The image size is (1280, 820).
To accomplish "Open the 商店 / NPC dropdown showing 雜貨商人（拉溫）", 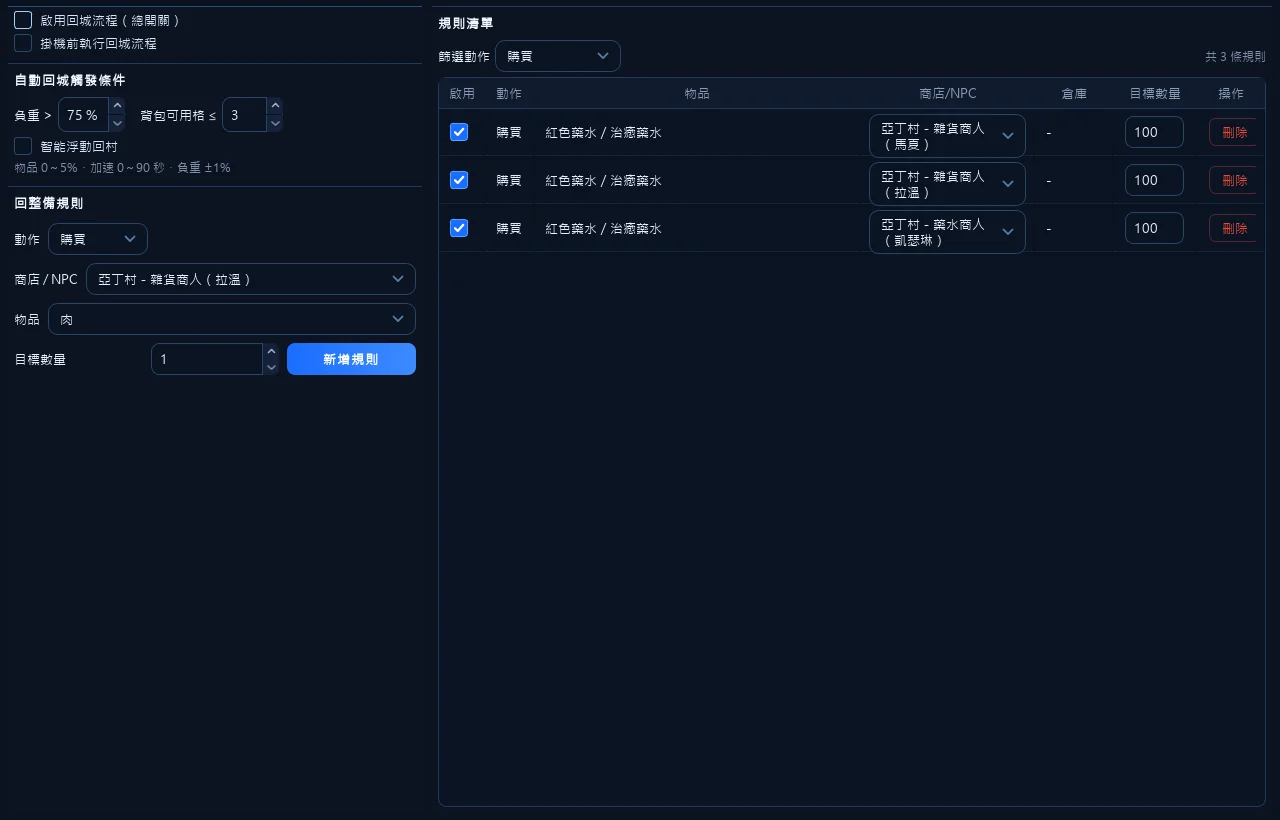I will (251, 279).
